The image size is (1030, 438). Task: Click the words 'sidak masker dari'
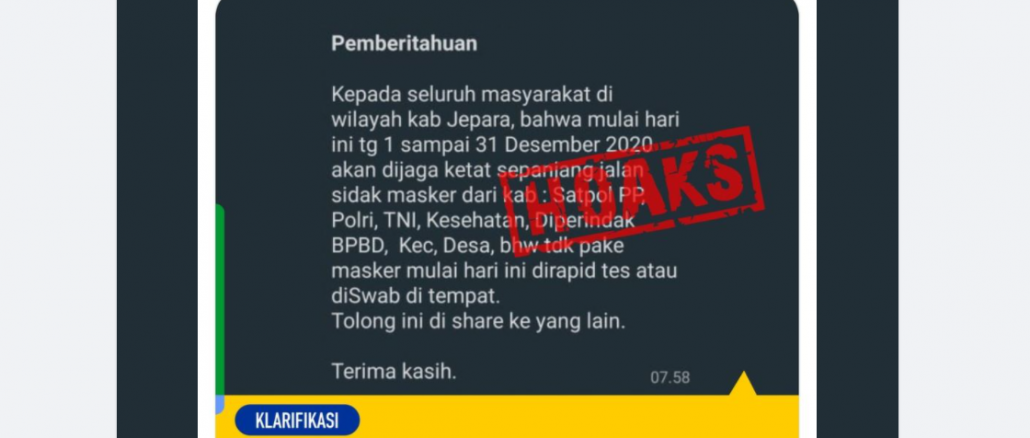pos(414,195)
